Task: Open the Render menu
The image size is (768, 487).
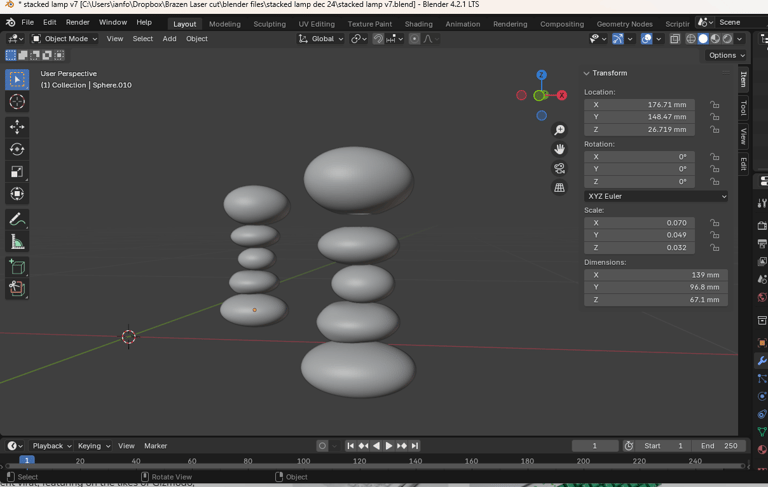Action: (78, 23)
